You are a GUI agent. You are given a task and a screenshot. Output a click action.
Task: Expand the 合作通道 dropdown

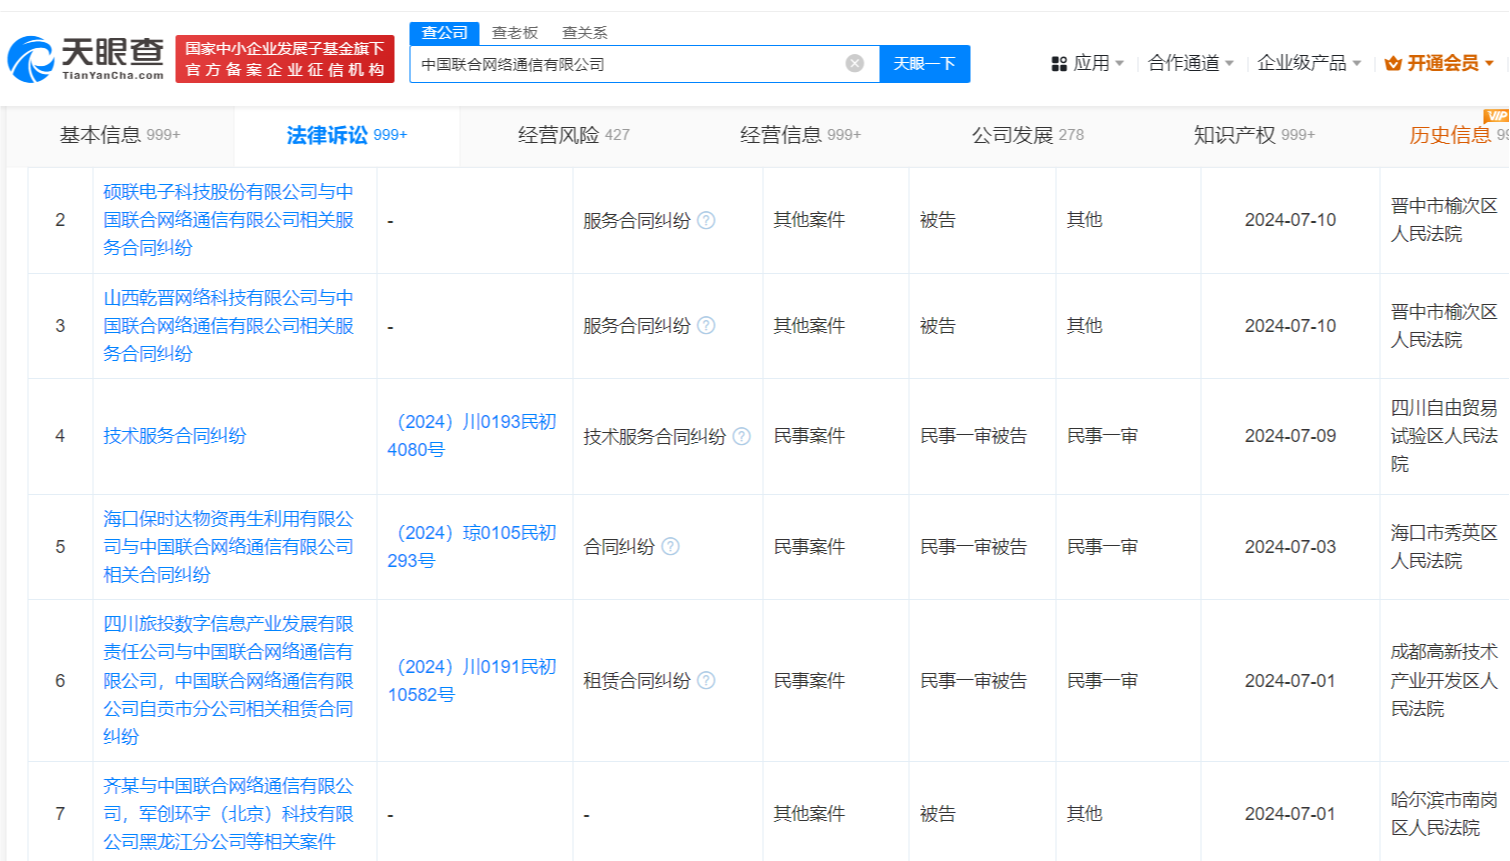tap(1190, 63)
